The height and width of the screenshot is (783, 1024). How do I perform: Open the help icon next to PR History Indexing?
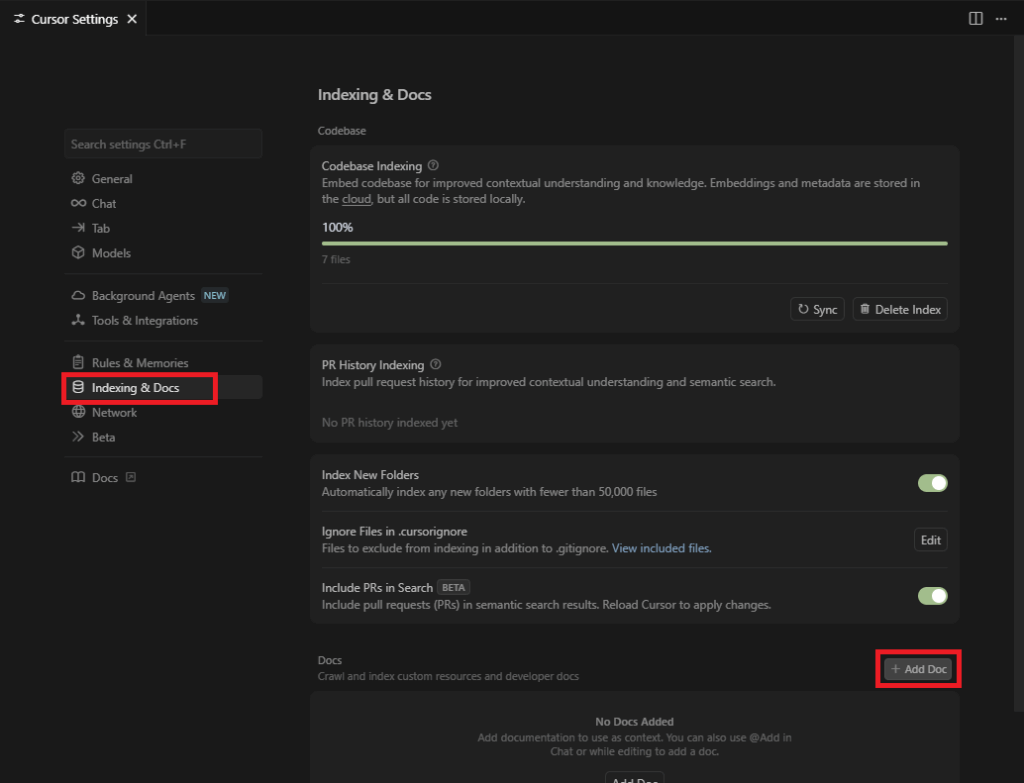(436, 364)
